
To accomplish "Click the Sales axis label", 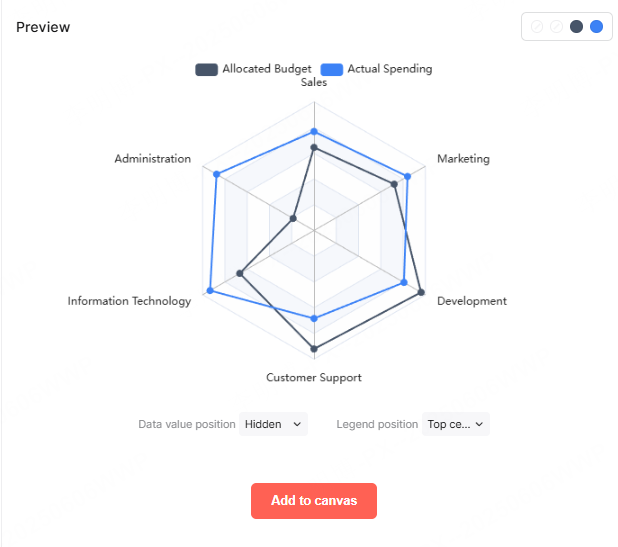I will 314,83.
